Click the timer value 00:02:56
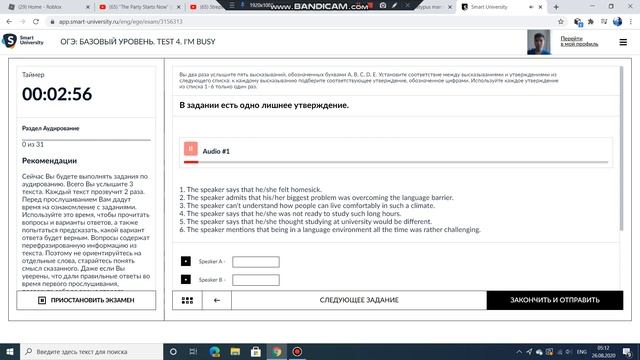 [x=57, y=94]
